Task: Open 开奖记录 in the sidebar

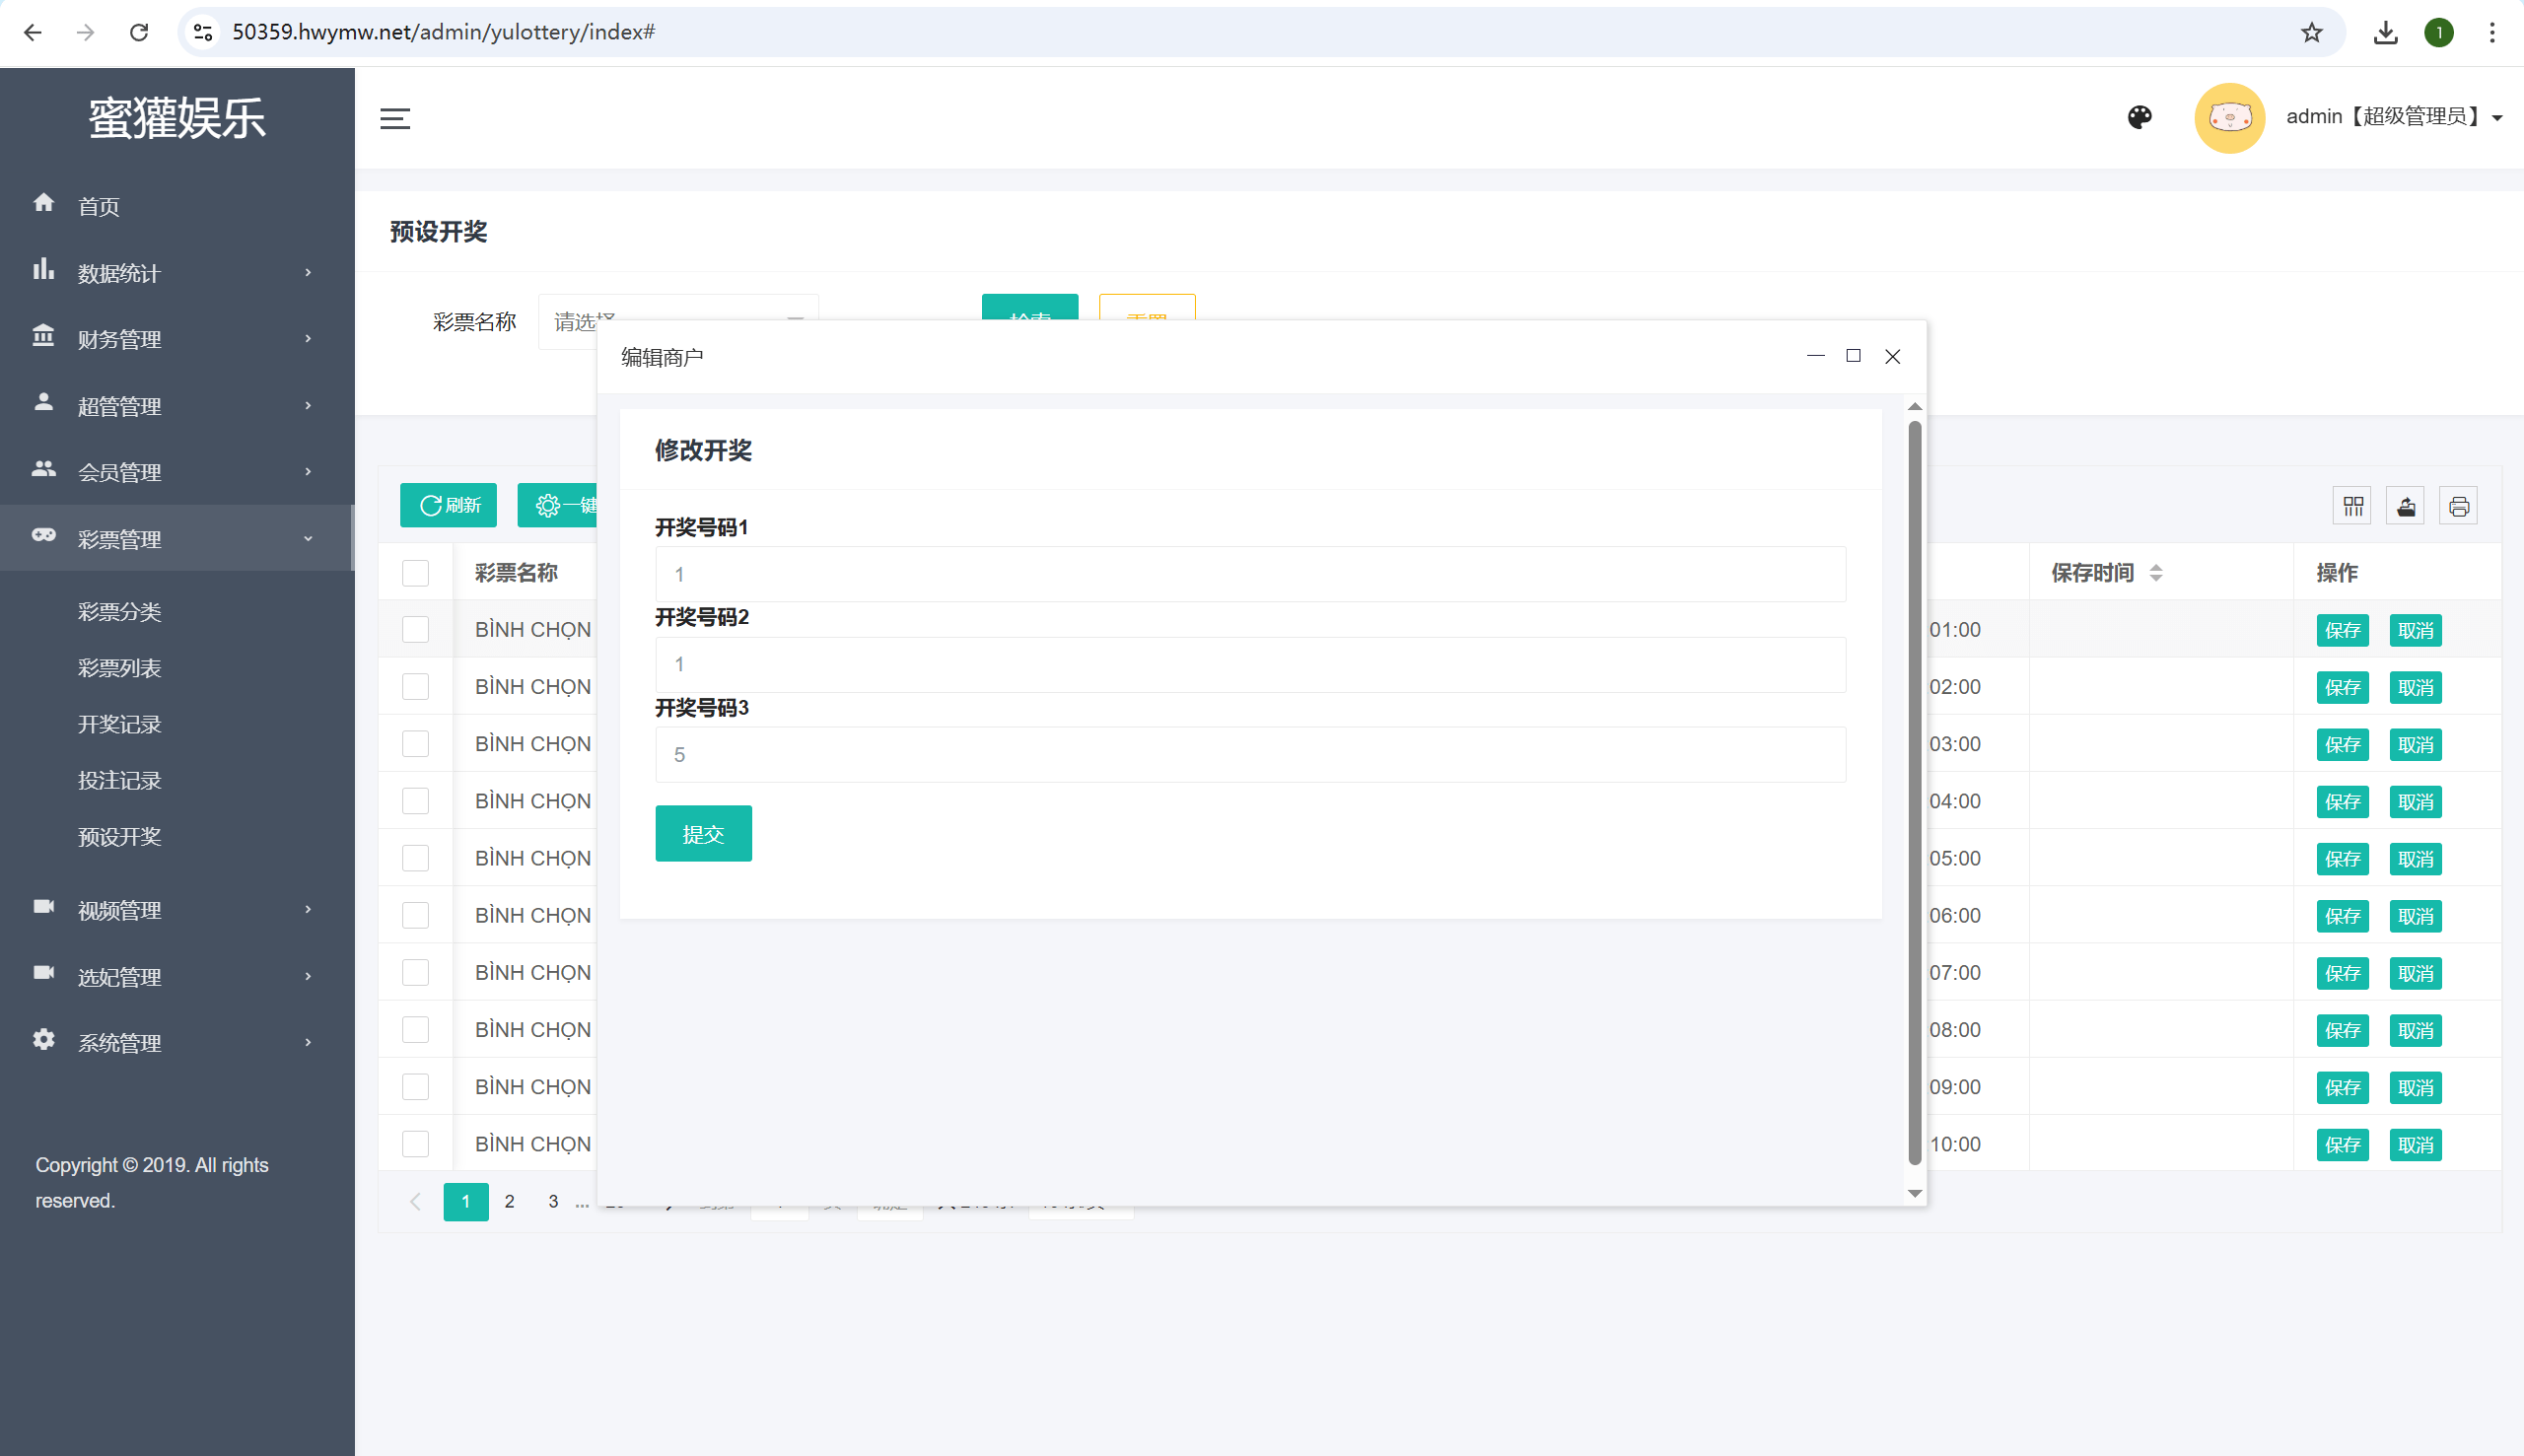Action: pos(120,724)
